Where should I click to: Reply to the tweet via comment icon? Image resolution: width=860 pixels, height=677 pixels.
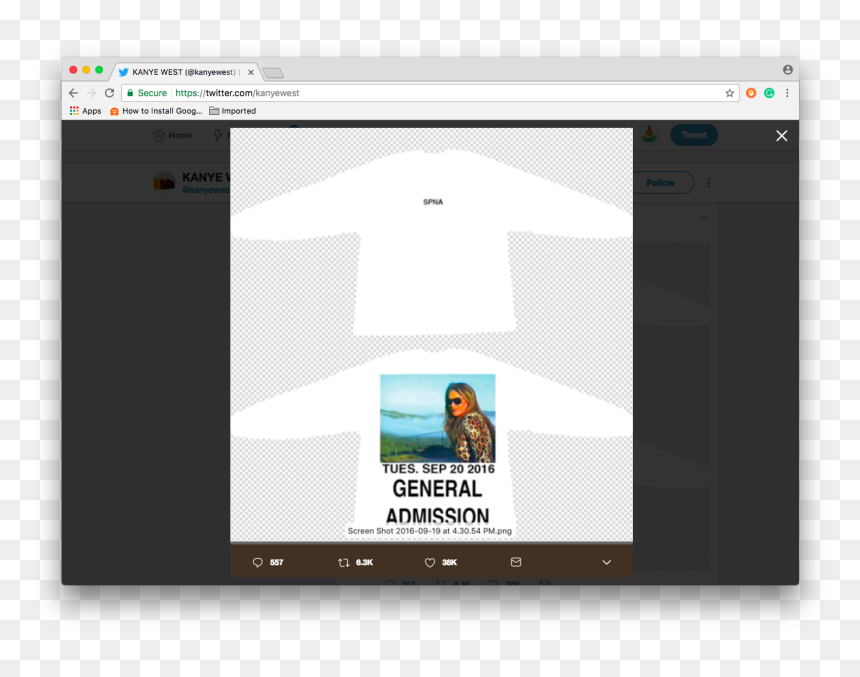(x=258, y=562)
